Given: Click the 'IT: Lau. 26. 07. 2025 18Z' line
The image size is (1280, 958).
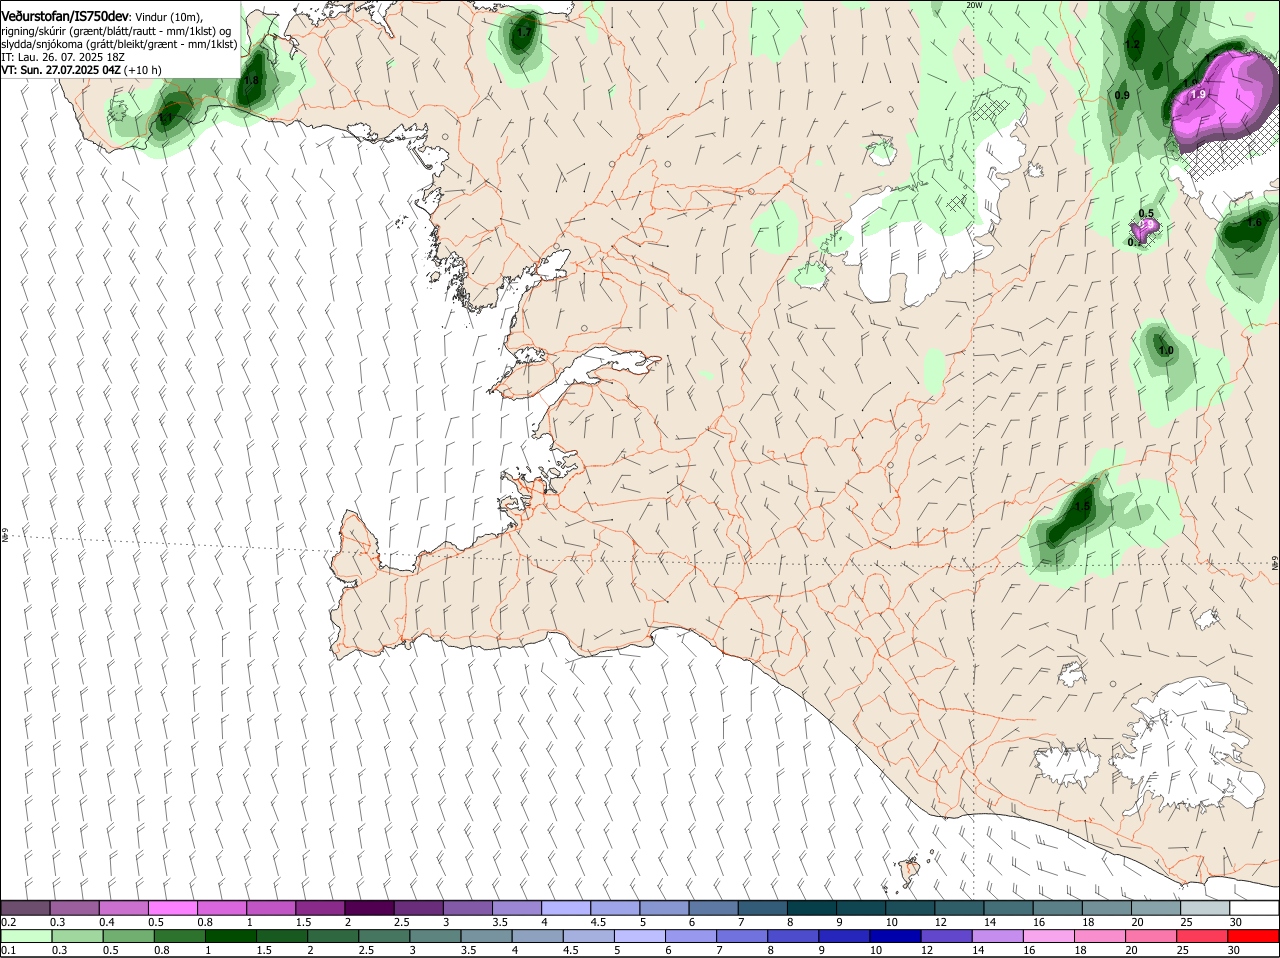Looking at the screenshot, I should point(63,57).
